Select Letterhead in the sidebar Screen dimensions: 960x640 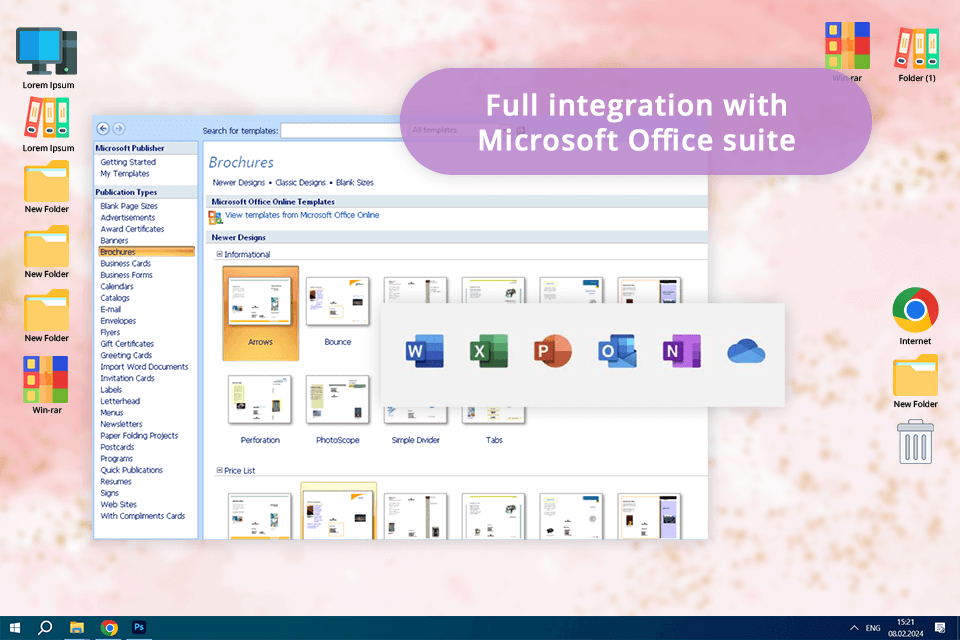click(x=120, y=401)
